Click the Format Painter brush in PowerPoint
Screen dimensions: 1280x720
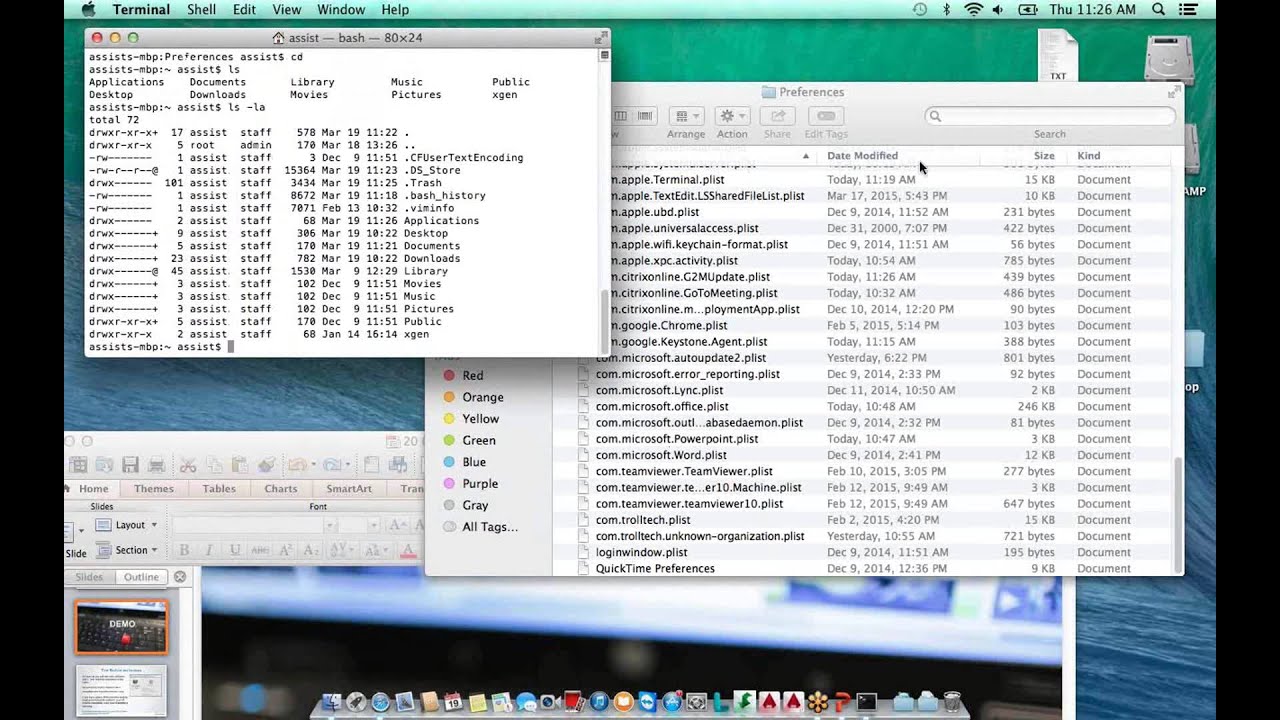coord(266,464)
